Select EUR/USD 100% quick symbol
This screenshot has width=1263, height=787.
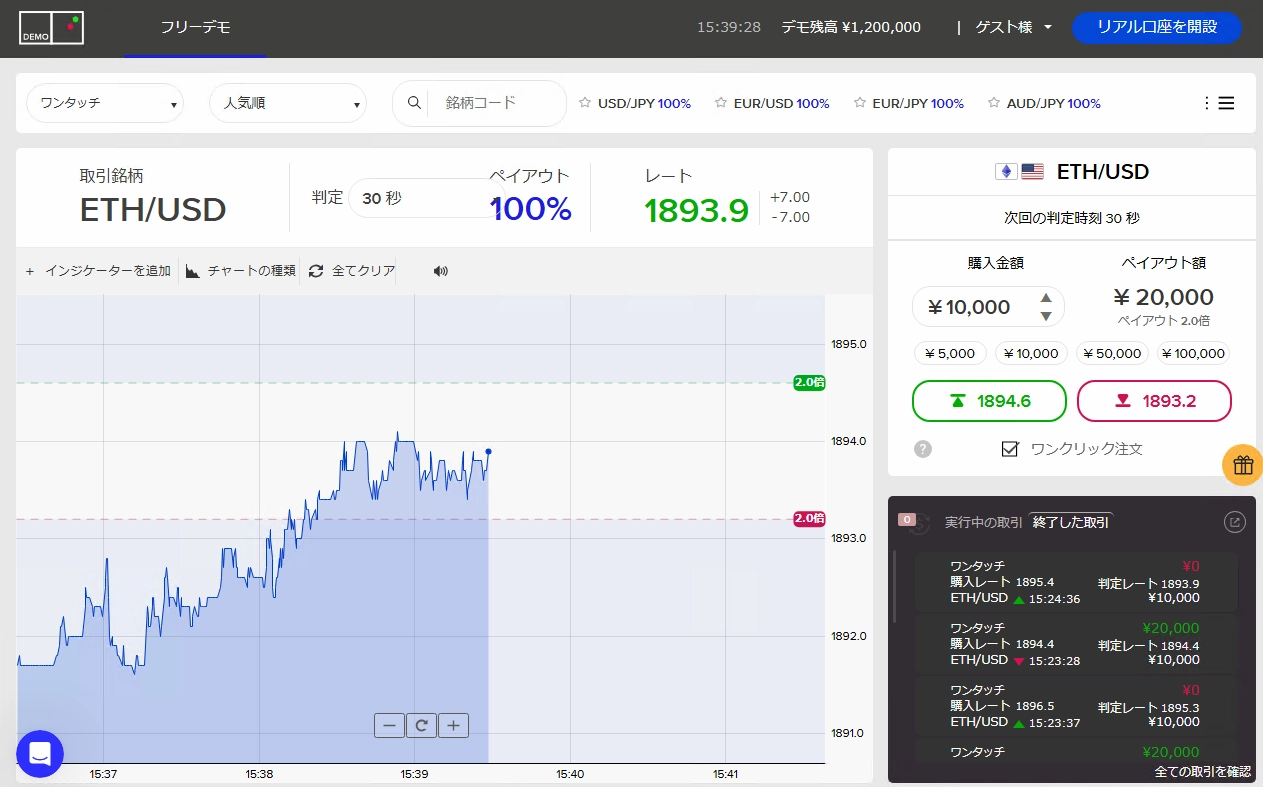[781, 103]
